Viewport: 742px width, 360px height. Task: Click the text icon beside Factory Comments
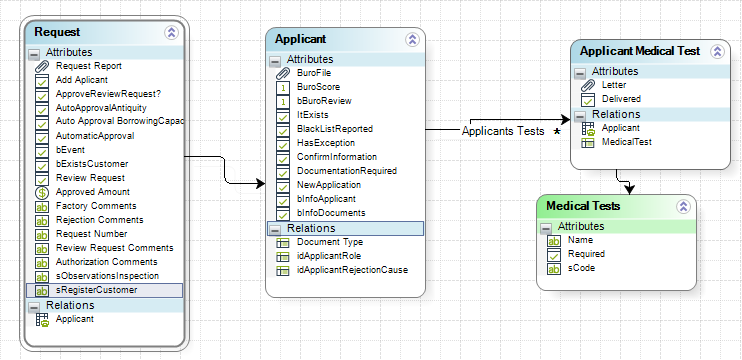pyautogui.click(x=42, y=207)
